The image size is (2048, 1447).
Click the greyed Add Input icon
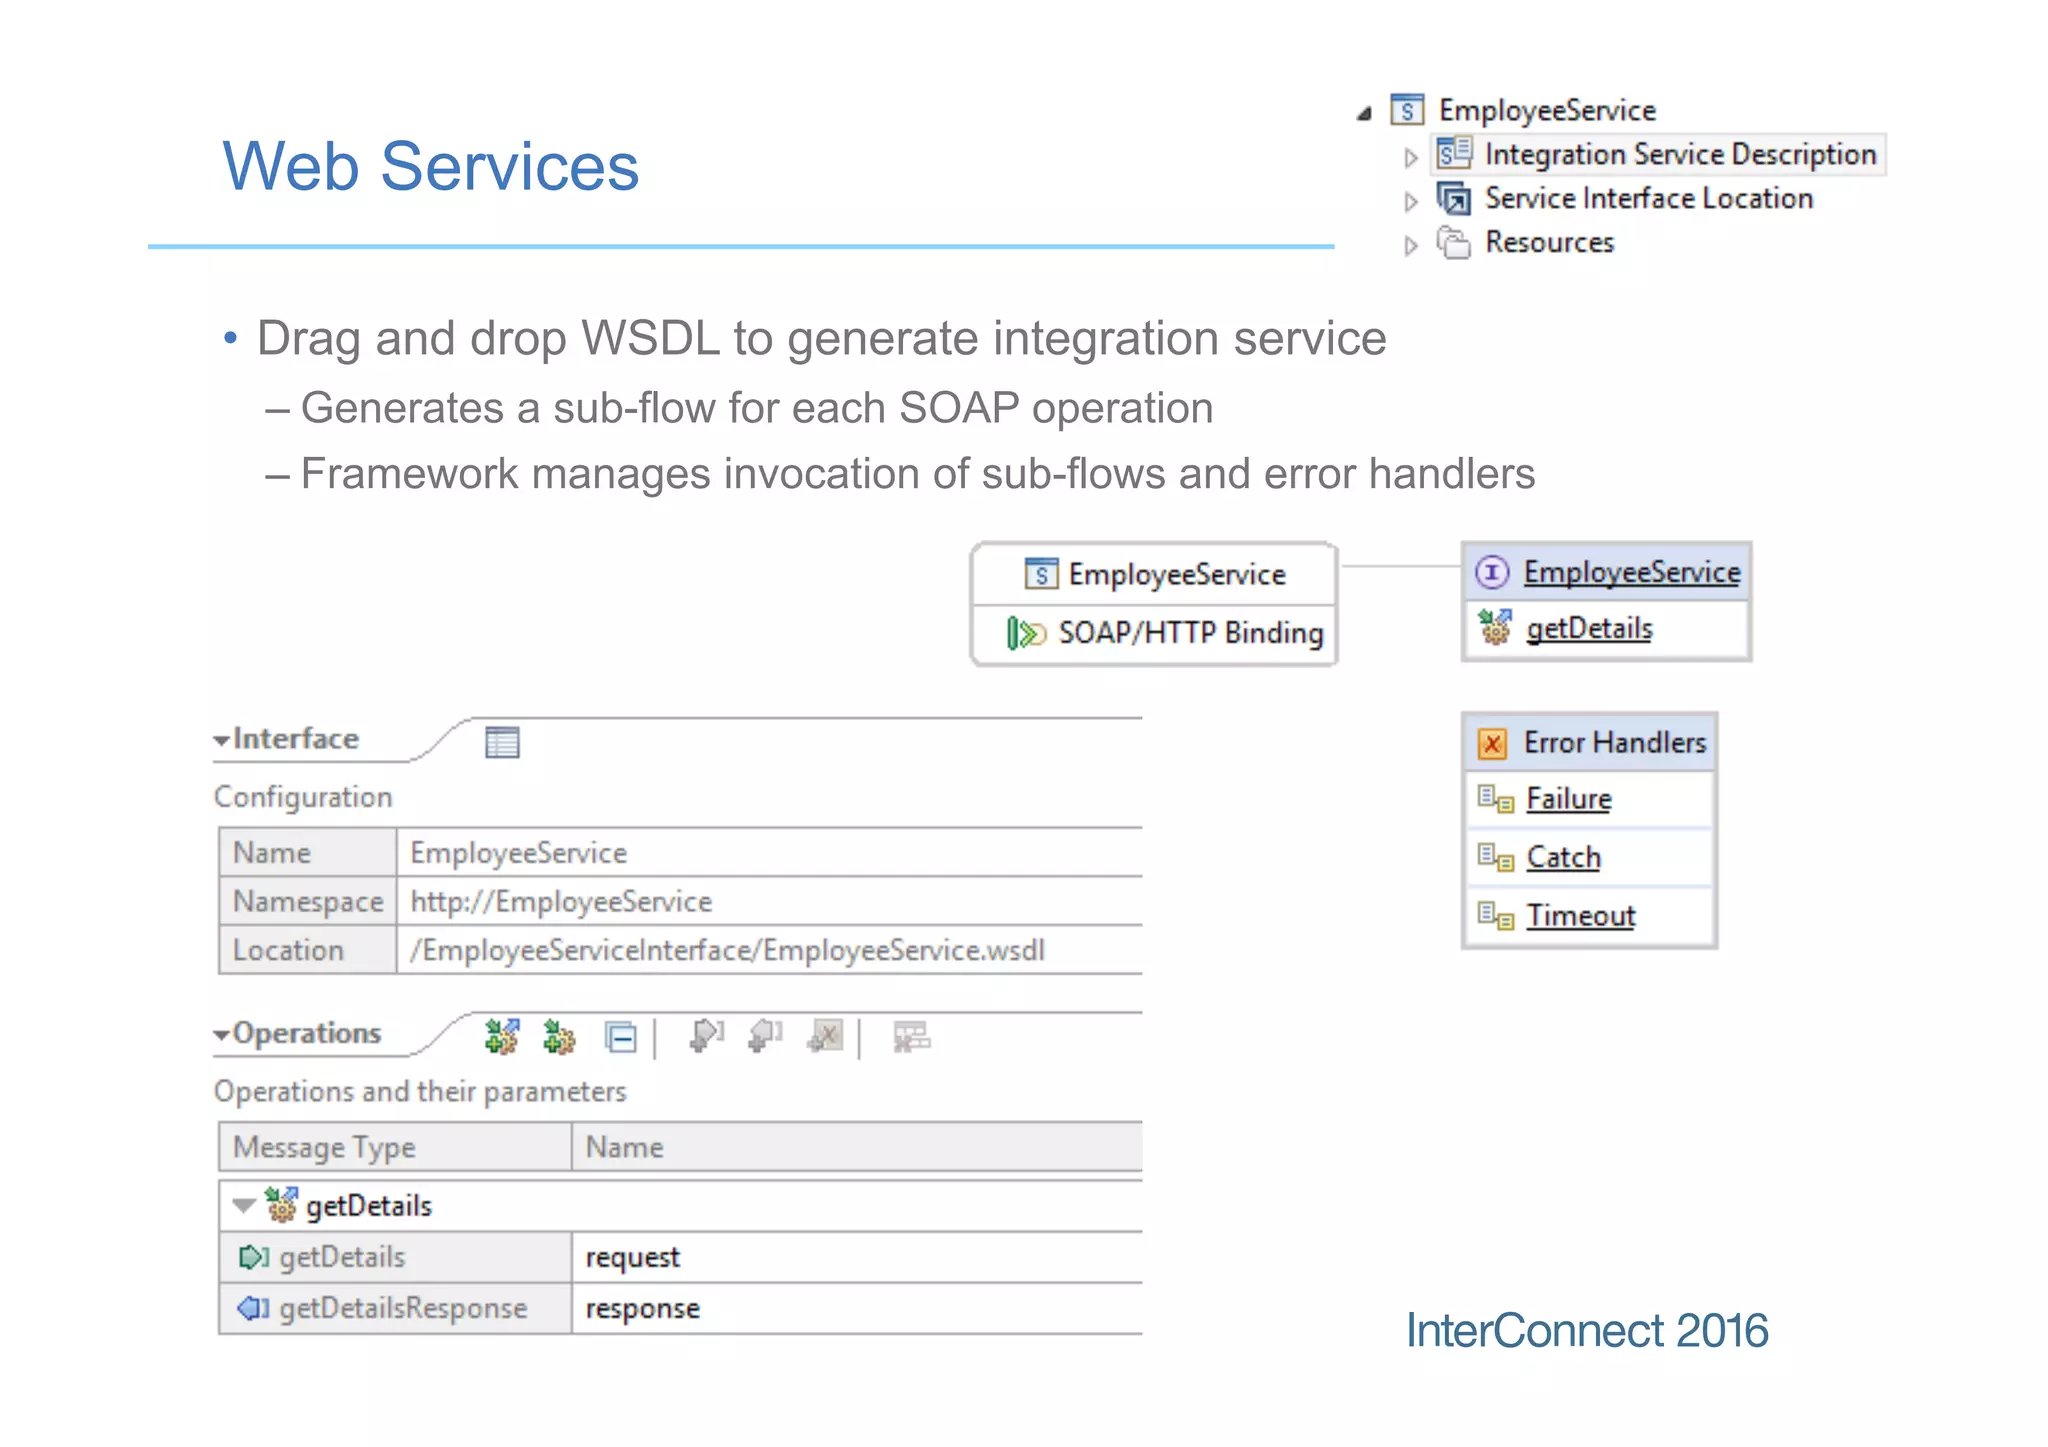click(706, 1036)
